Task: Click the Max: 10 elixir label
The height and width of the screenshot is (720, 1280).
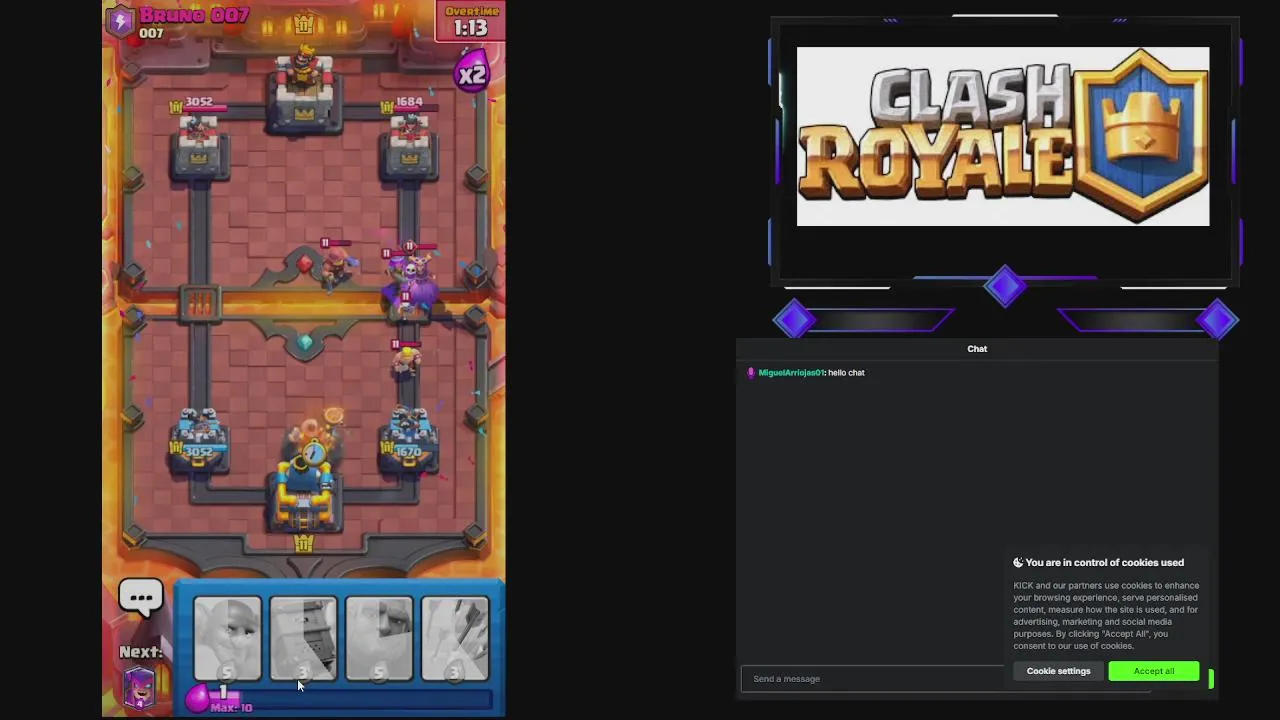Action: [232, 708]
